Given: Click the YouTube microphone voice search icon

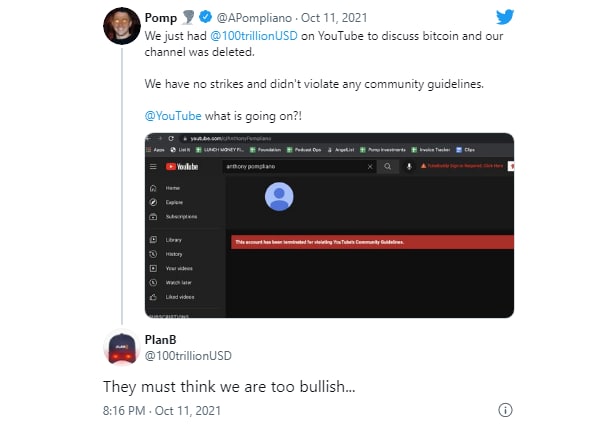Looking at the screenshot, I should [x=409, y=167].
